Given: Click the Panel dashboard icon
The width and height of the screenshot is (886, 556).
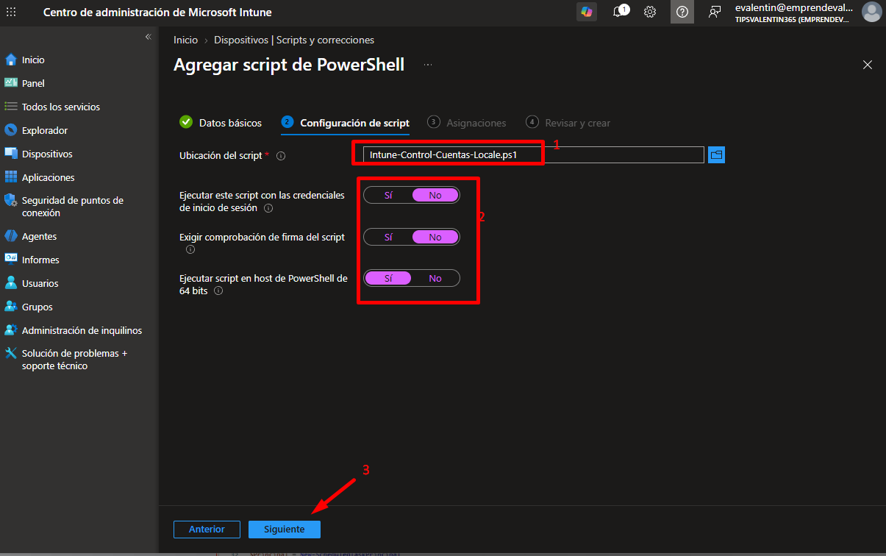Looking at the screenshot, I should tap(11, 82).
